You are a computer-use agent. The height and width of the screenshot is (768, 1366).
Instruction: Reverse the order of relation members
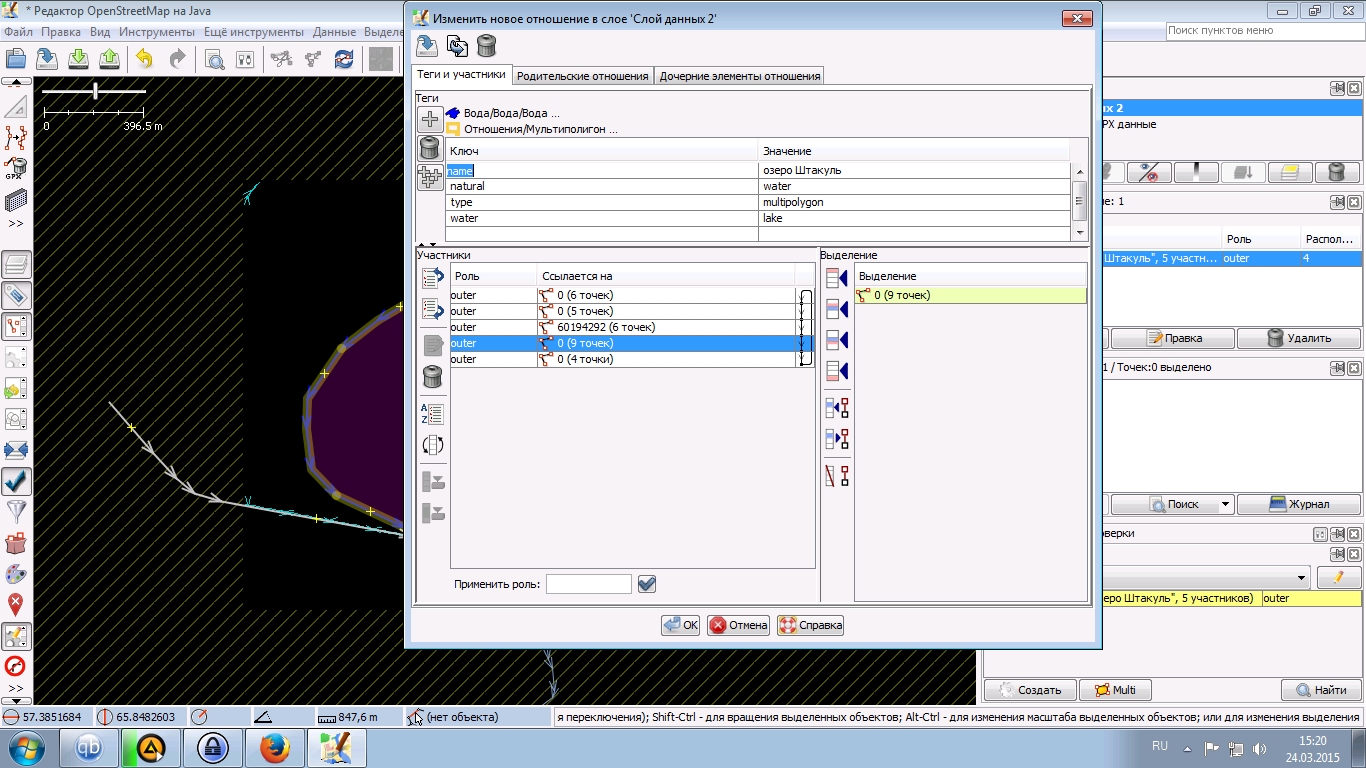coord(432,446)
